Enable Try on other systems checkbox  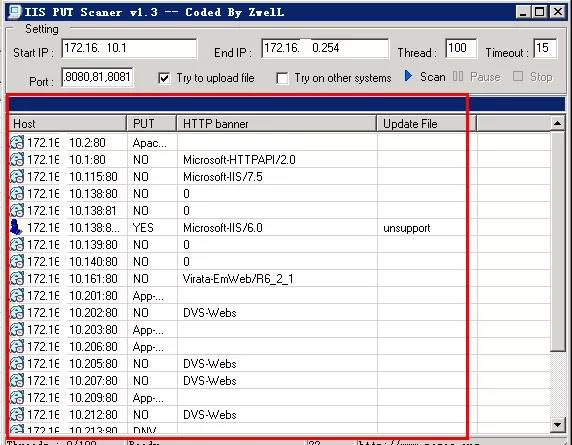[x=282, y=78]
